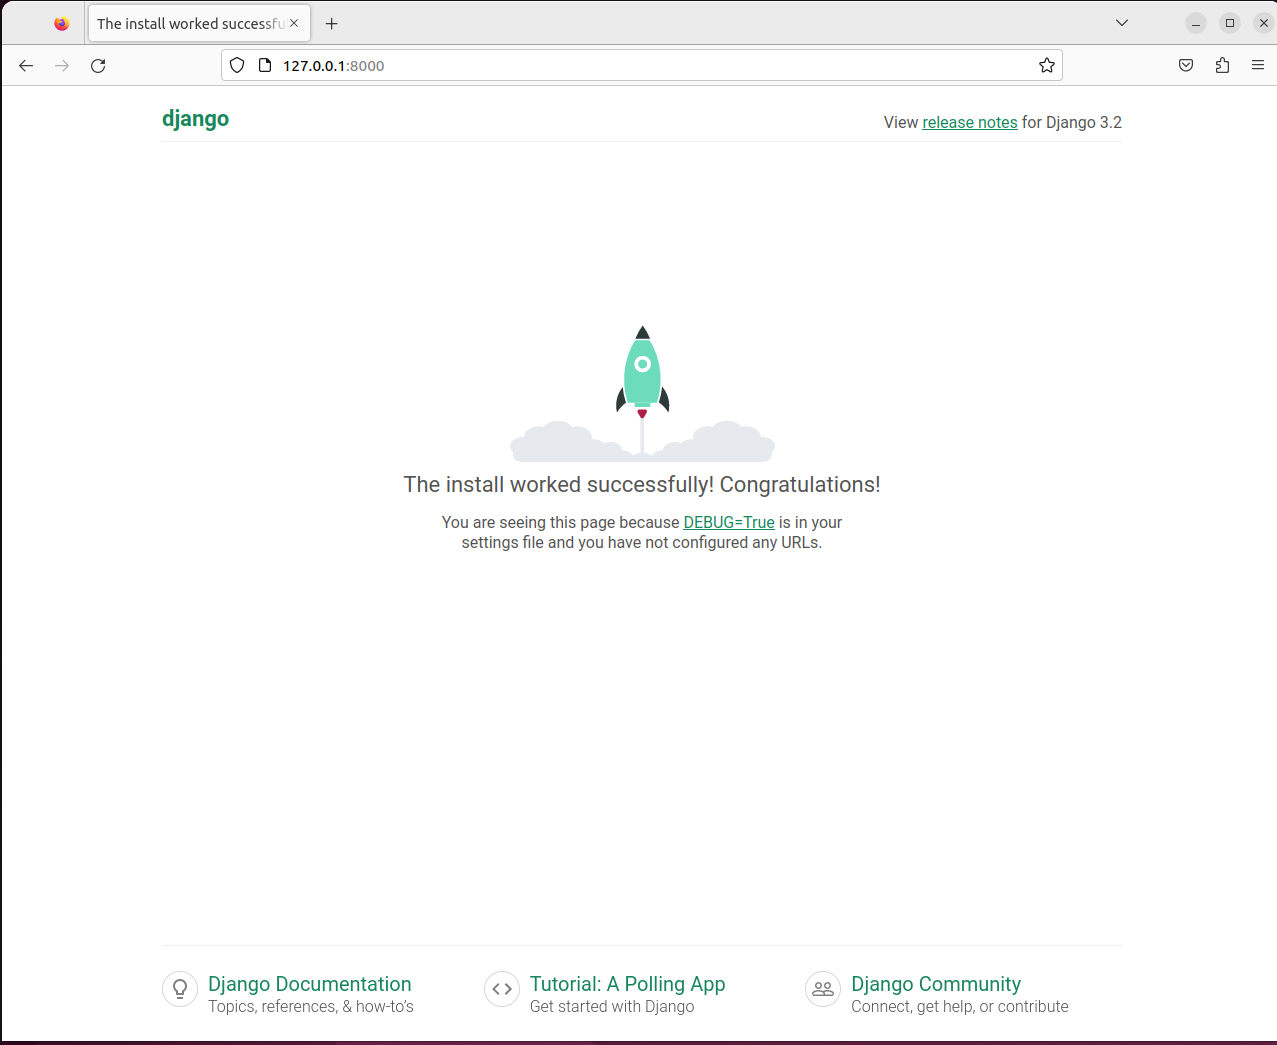1277x1045 pixels.
Task: Reload the current page
Action: pyautogui.click(x=98, y=65)
